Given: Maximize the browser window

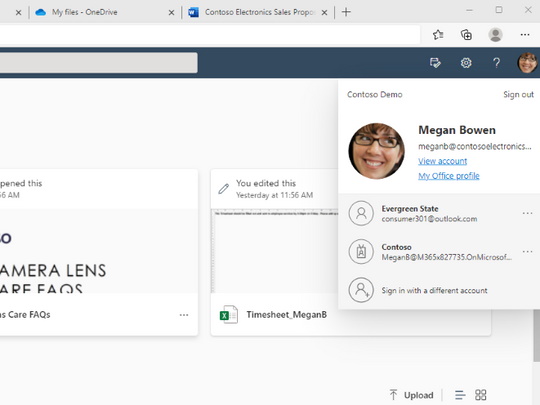Looking at the screenshot, I should coord(499,10).
